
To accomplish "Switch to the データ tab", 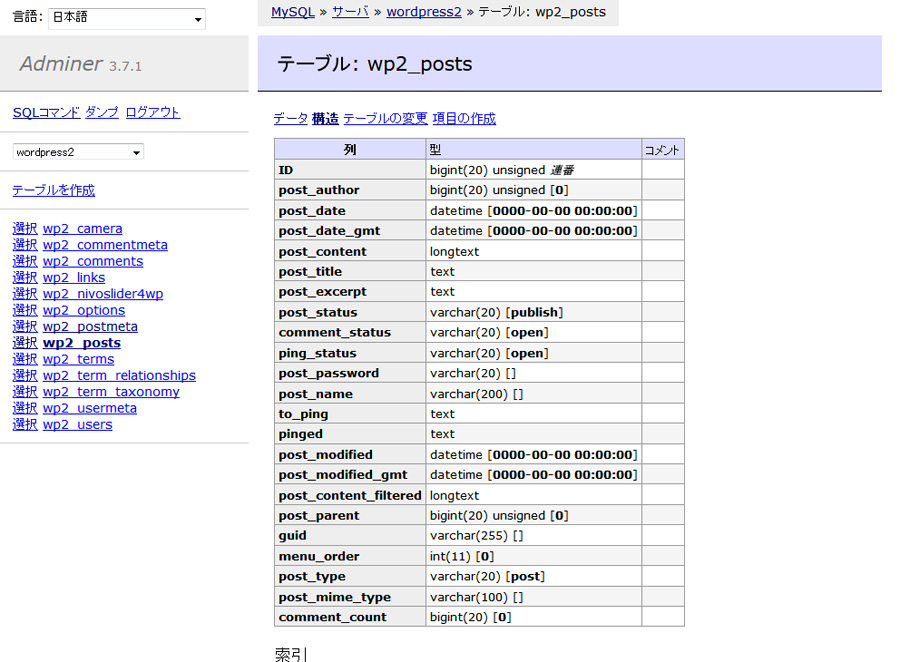I will (290, 118).
